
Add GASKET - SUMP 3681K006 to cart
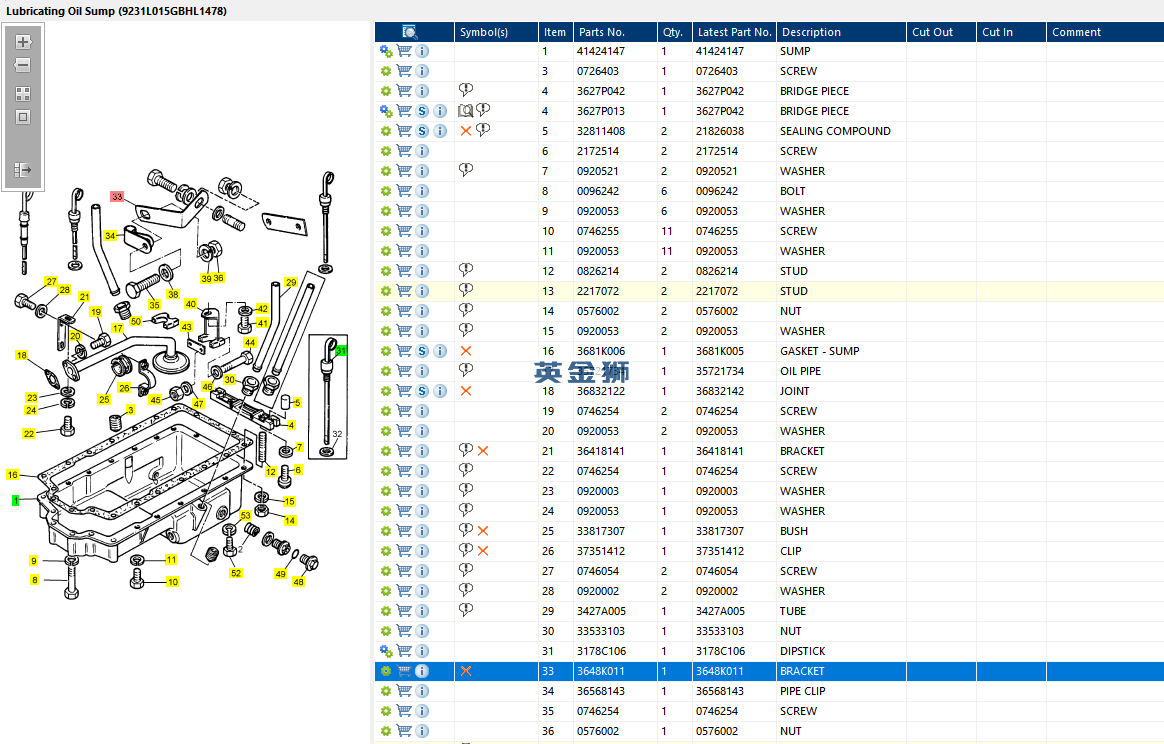(405, 351)
